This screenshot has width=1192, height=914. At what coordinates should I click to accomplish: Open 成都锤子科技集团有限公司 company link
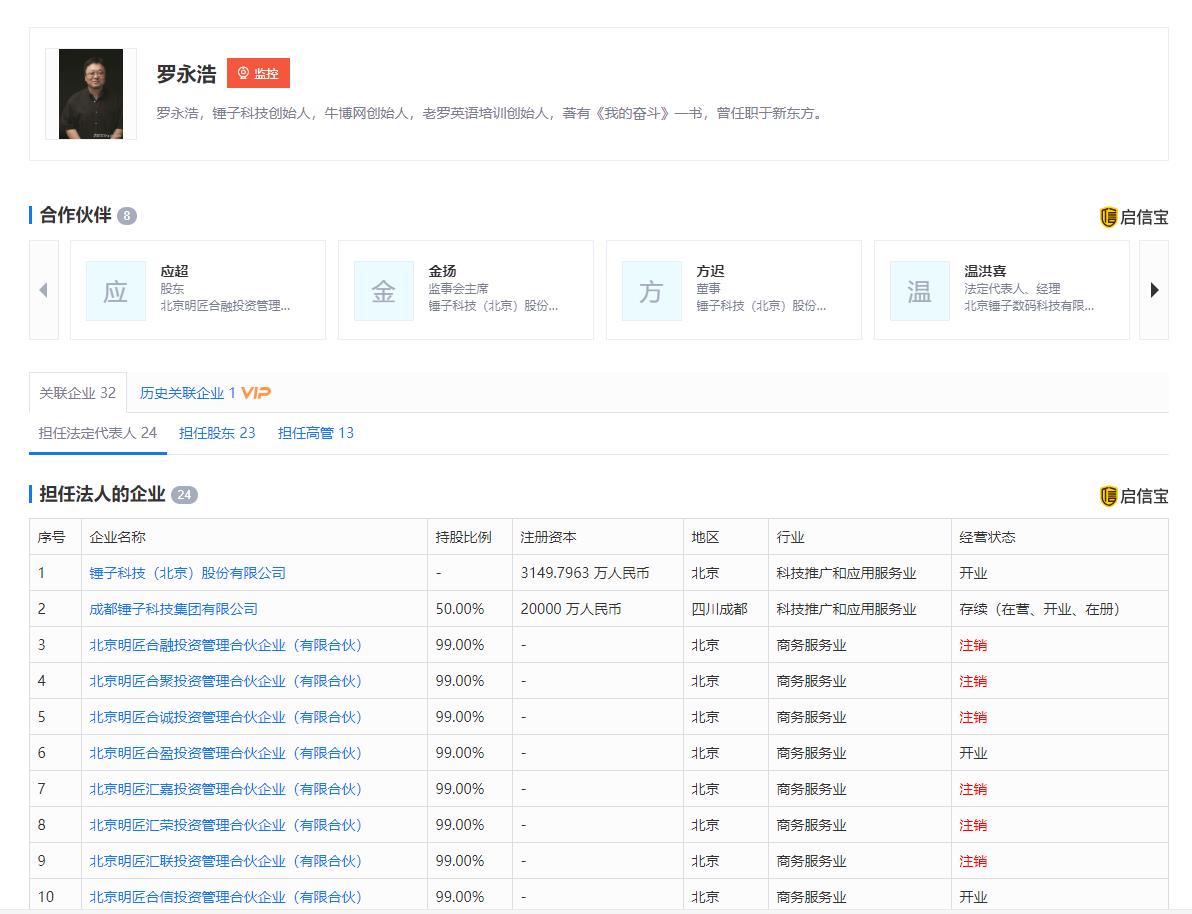174,609
